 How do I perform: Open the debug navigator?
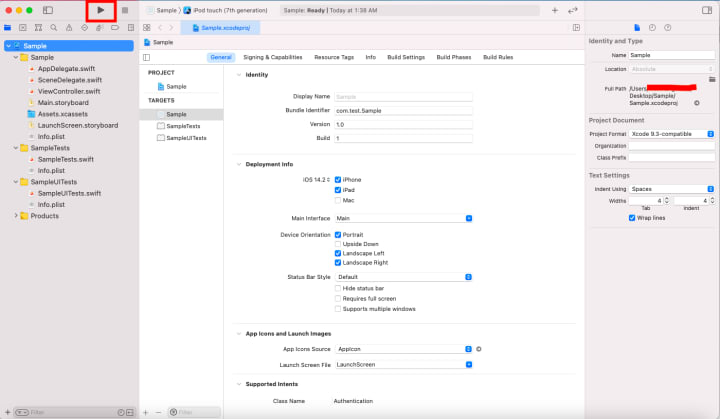point(100,28)
